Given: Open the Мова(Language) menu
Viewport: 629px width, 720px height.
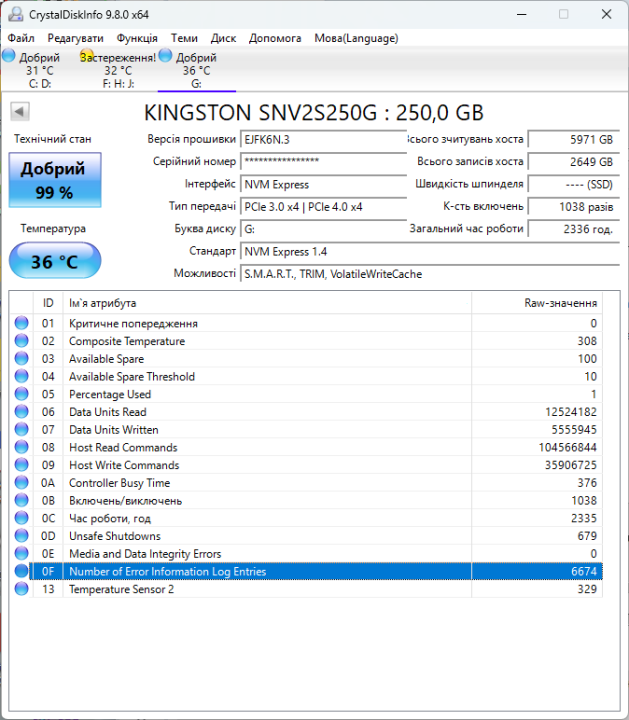Looking at the screenshot, I should click(x=356, y=38).
